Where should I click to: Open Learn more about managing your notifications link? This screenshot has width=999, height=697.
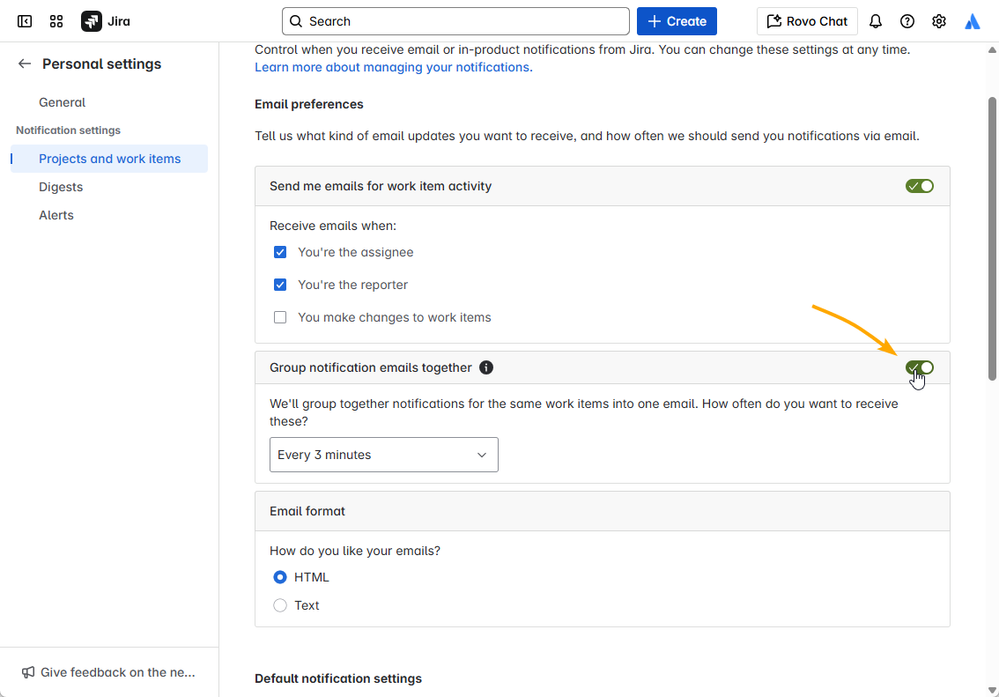pyautogui.click(x=393, y=68)
